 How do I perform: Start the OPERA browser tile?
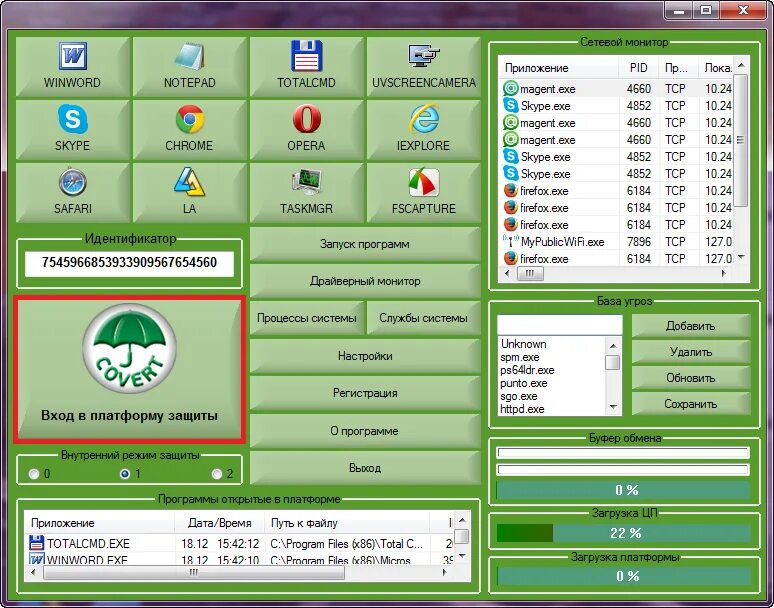pyautogui.click(x=307, y=130)
